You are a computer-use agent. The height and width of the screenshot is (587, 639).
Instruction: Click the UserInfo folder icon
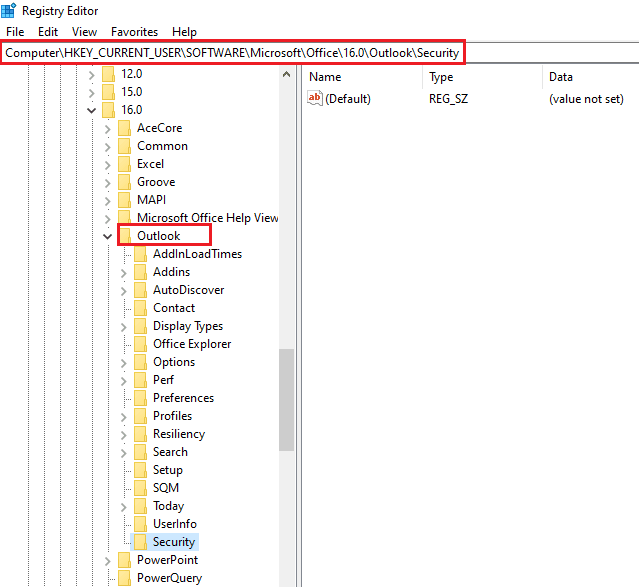coord(141,524)
